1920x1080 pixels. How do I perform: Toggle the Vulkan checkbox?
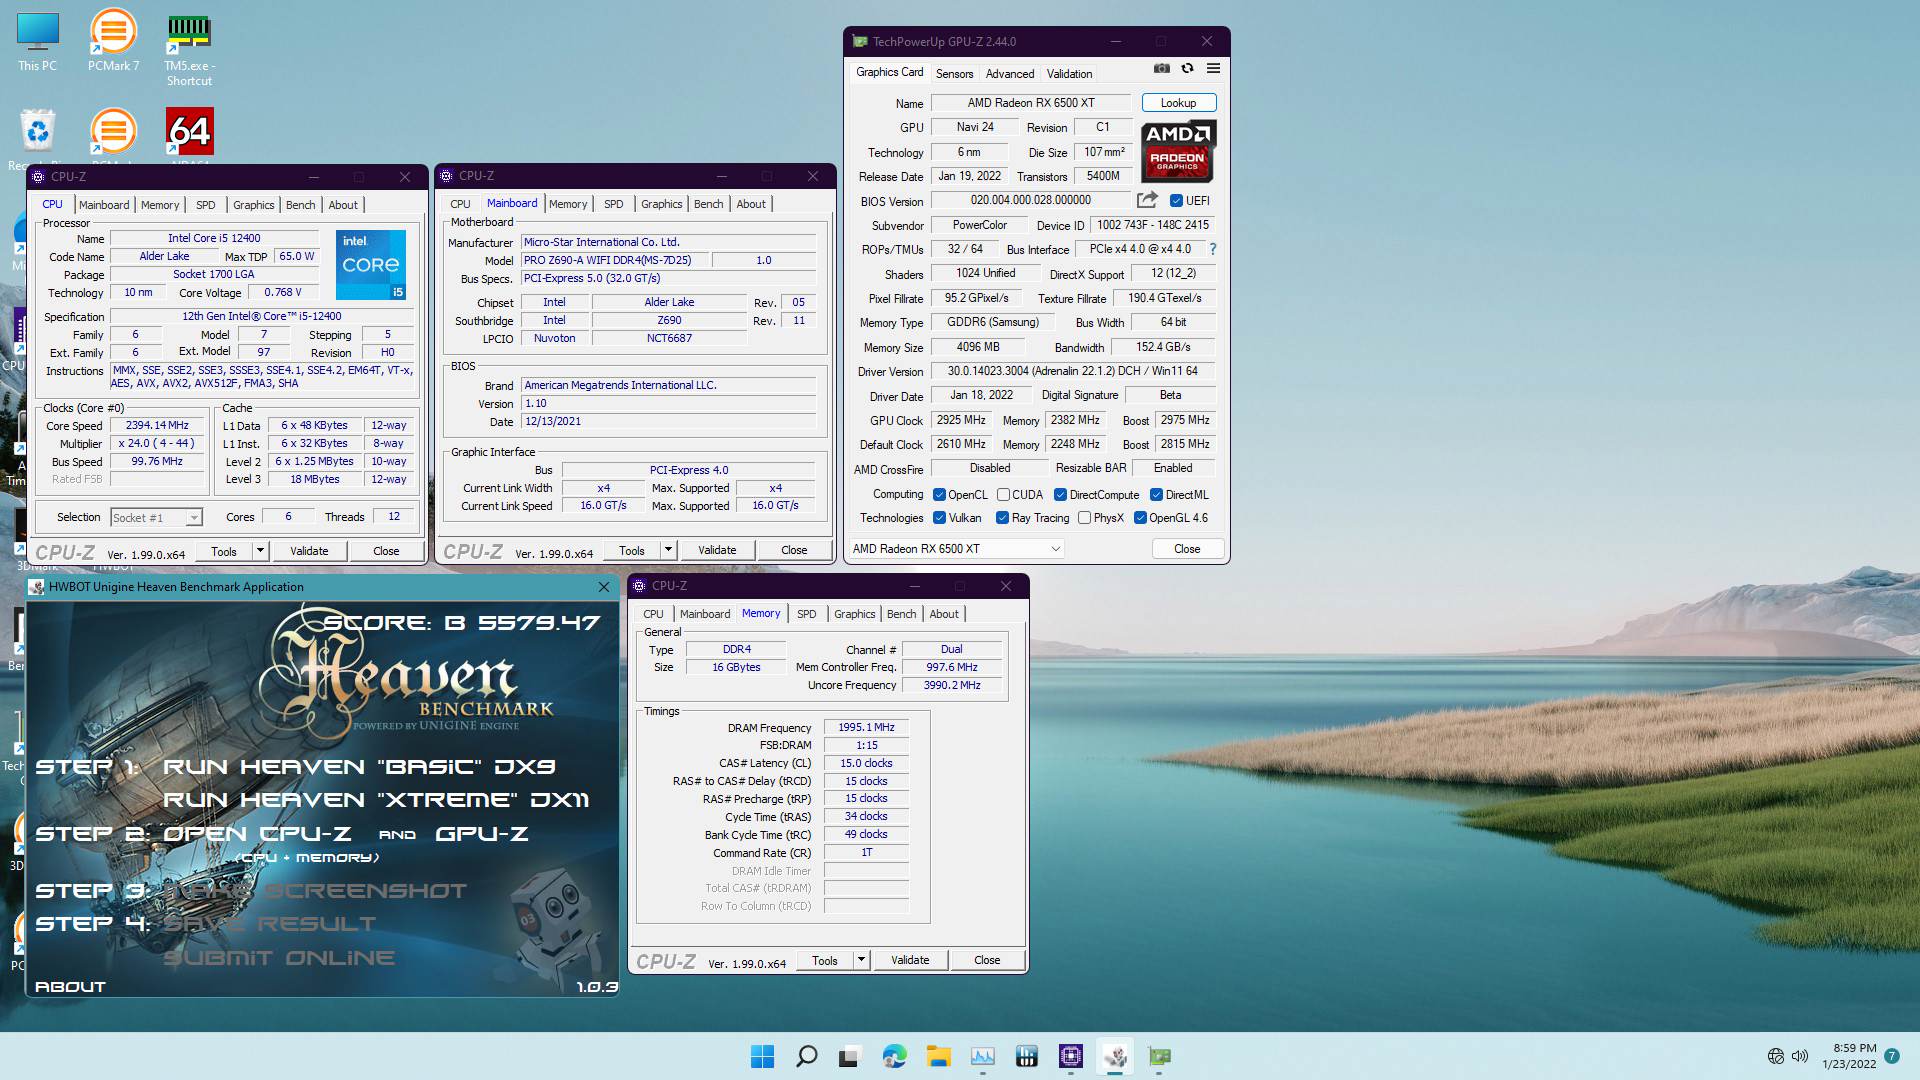coord(939,518)
